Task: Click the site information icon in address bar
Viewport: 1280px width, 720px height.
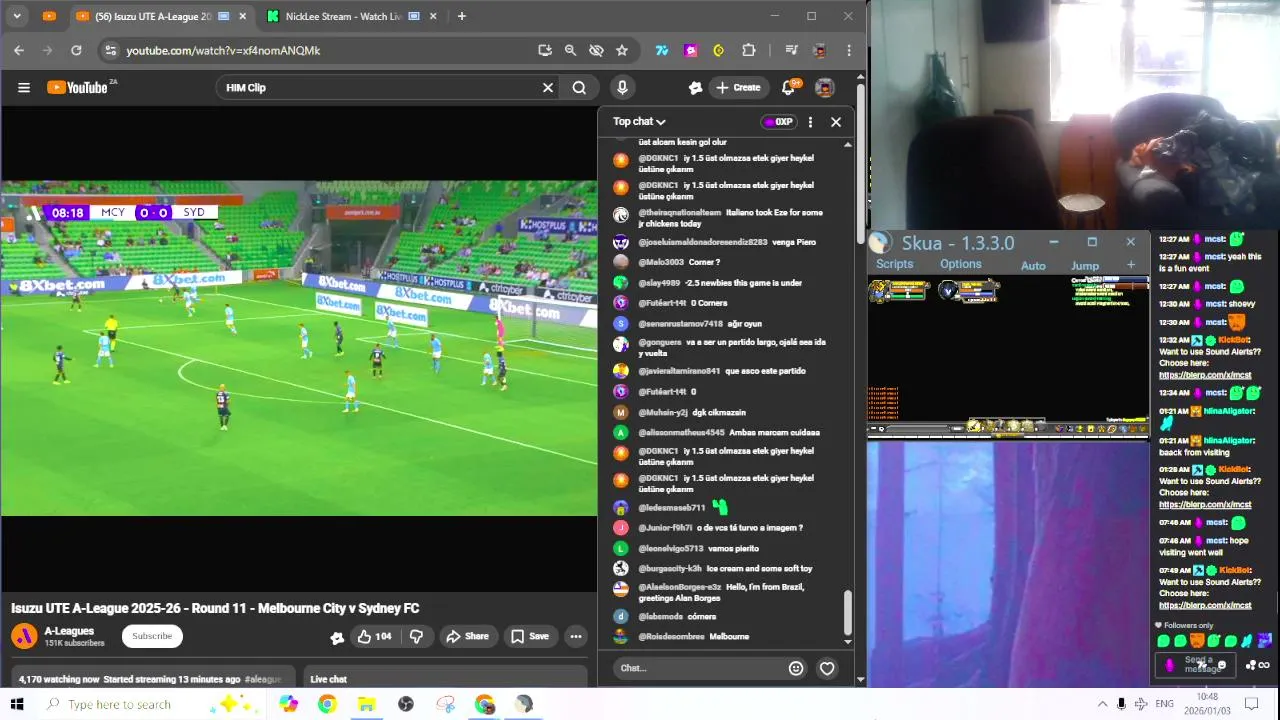Action: 110,50
